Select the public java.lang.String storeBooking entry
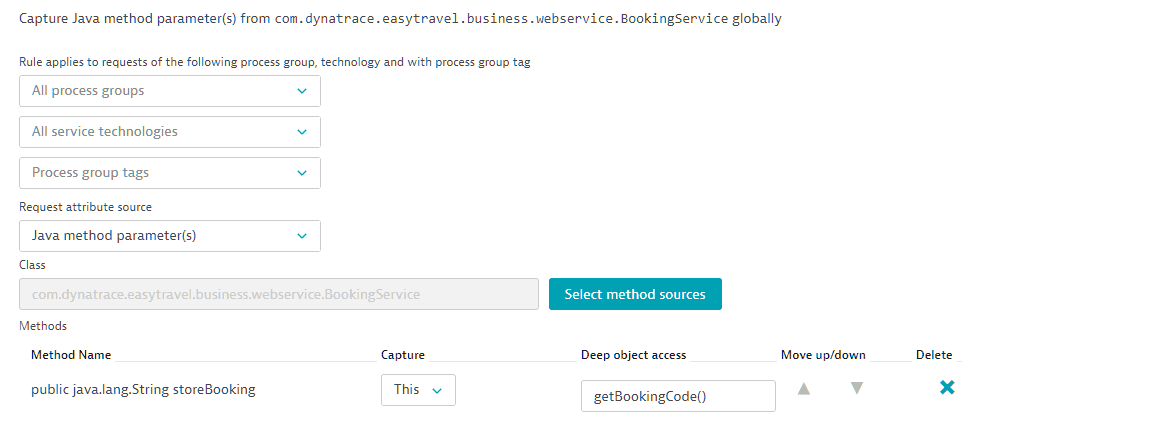1157x424 pixels. click(x=143, y=390)
